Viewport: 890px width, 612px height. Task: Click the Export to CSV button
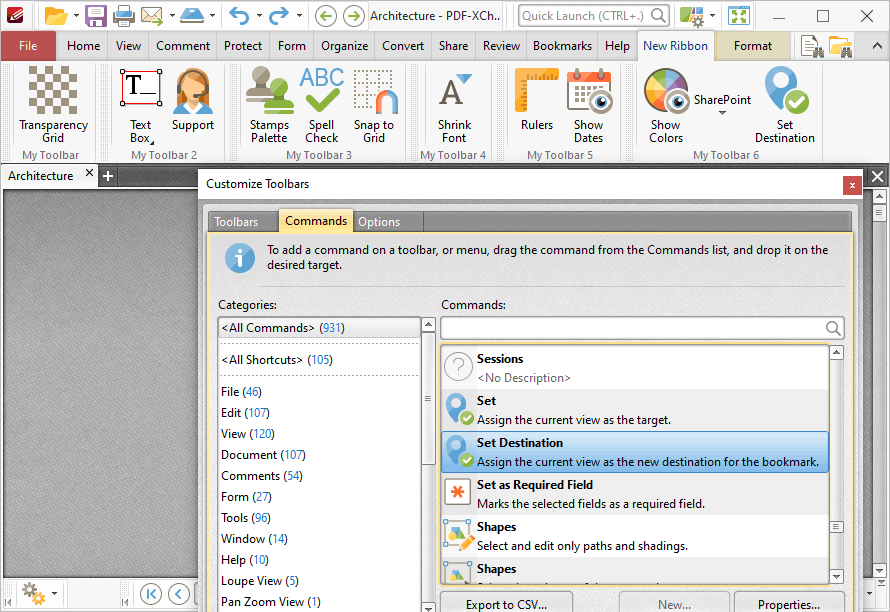506,604
